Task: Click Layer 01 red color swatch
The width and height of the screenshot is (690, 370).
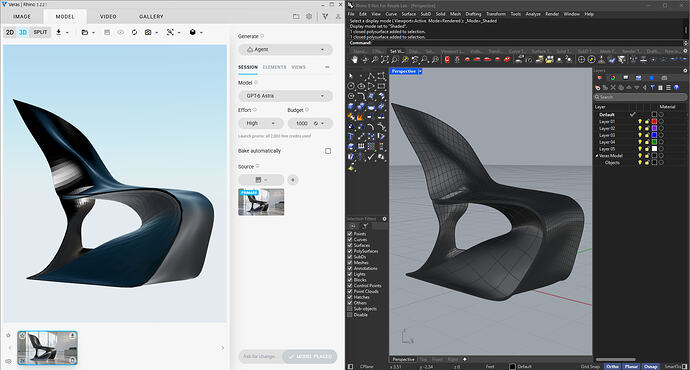Action: coord(654,121)
